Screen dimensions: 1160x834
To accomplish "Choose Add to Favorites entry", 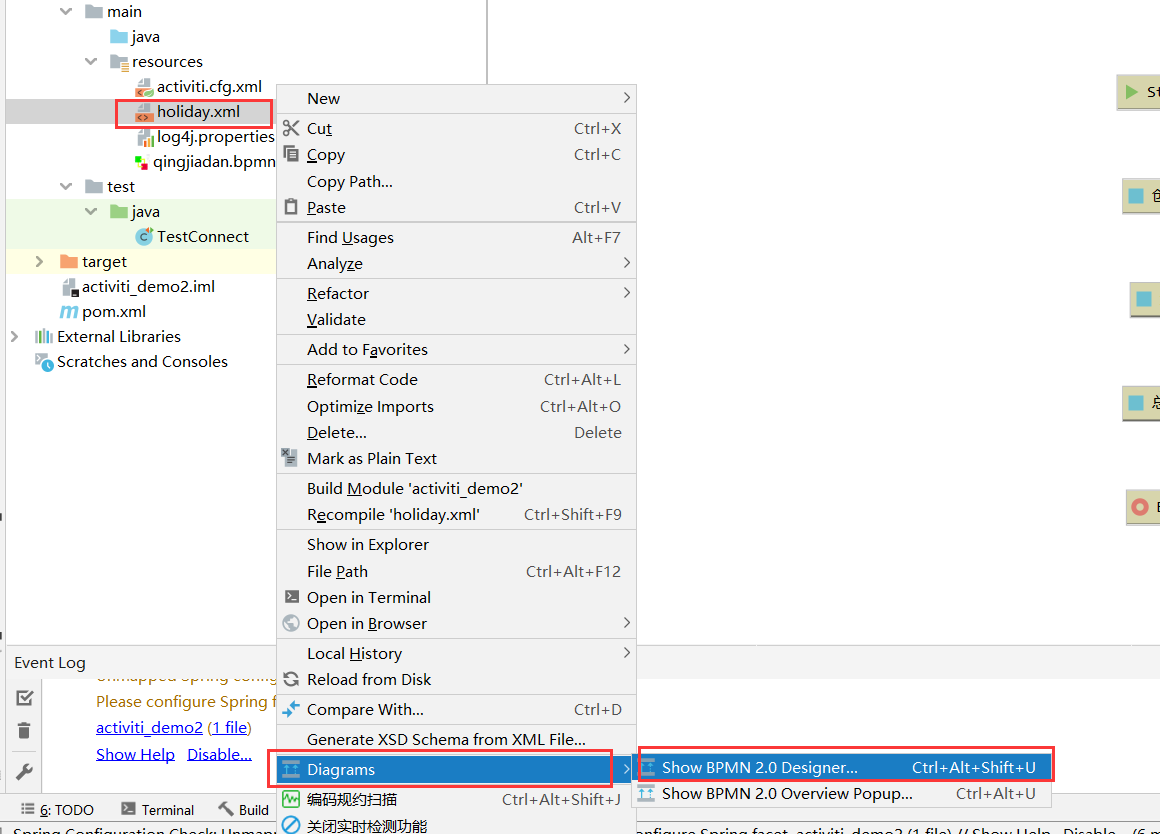I will (x=456, y=349).
